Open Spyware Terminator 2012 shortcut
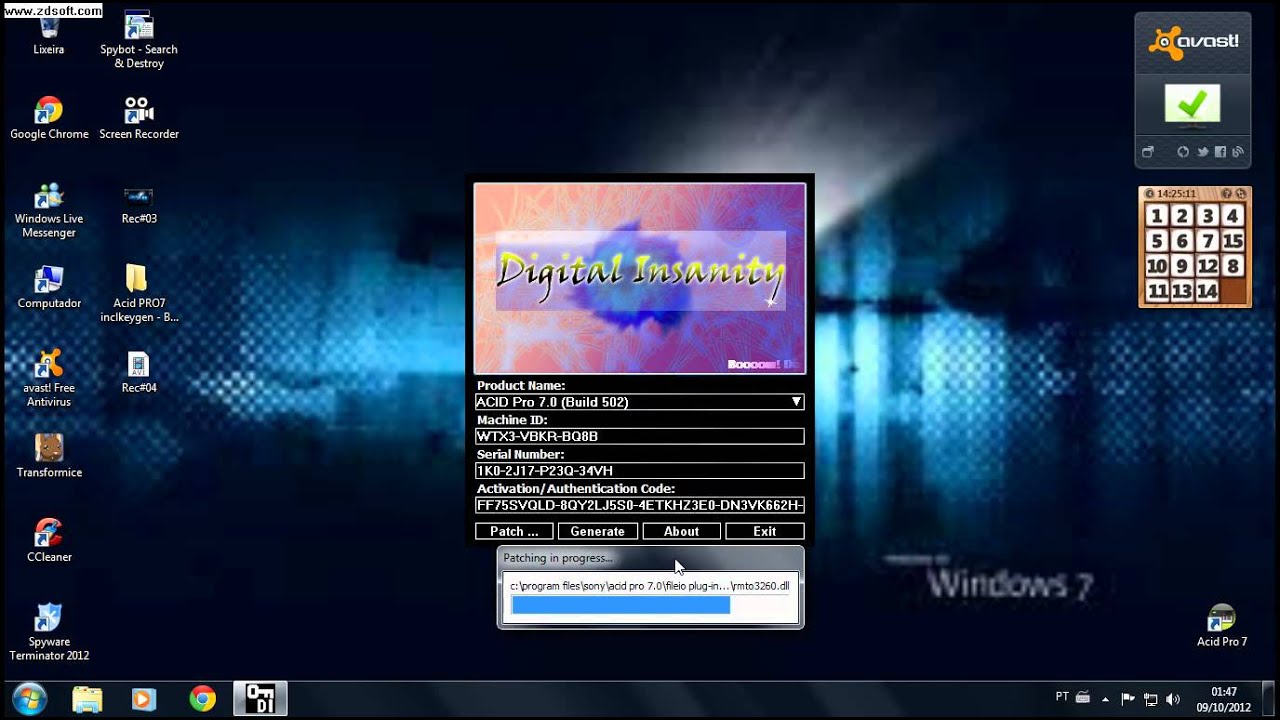Image resolution: width=1280 pixels, height=720 pixels. (x=49, y=633)
